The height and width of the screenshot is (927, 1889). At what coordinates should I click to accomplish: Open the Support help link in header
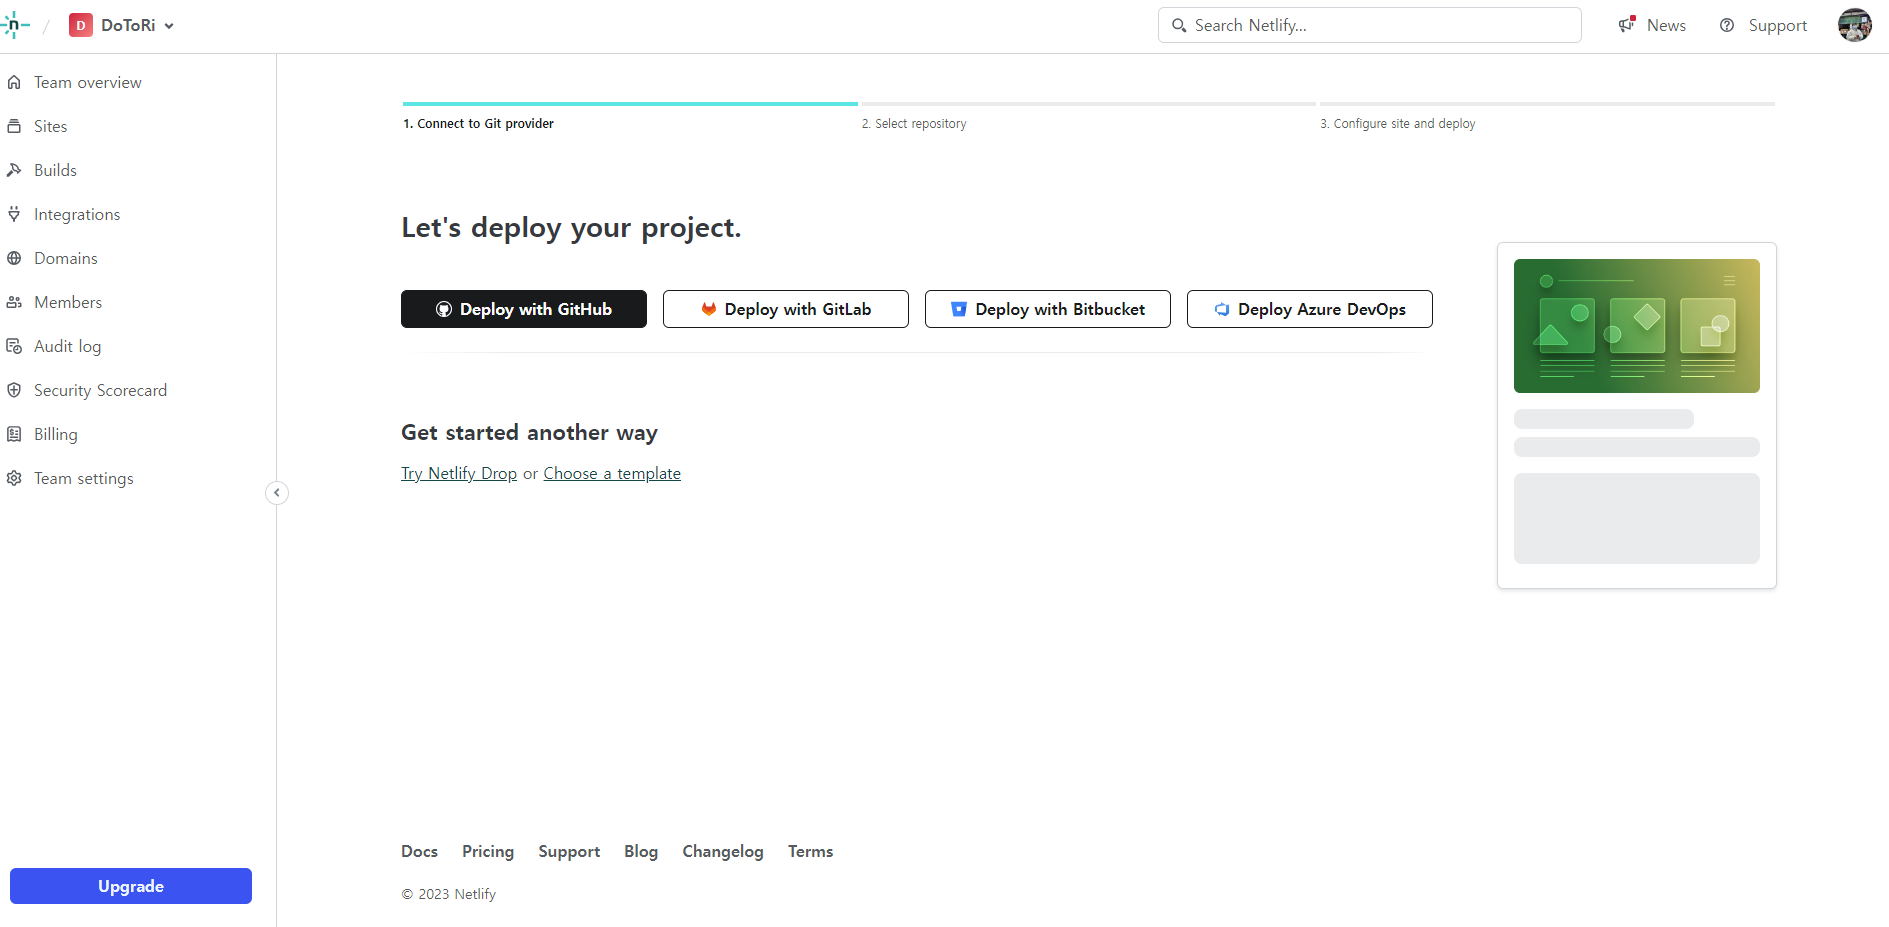pyautogui.click(x=1763, y=25)
